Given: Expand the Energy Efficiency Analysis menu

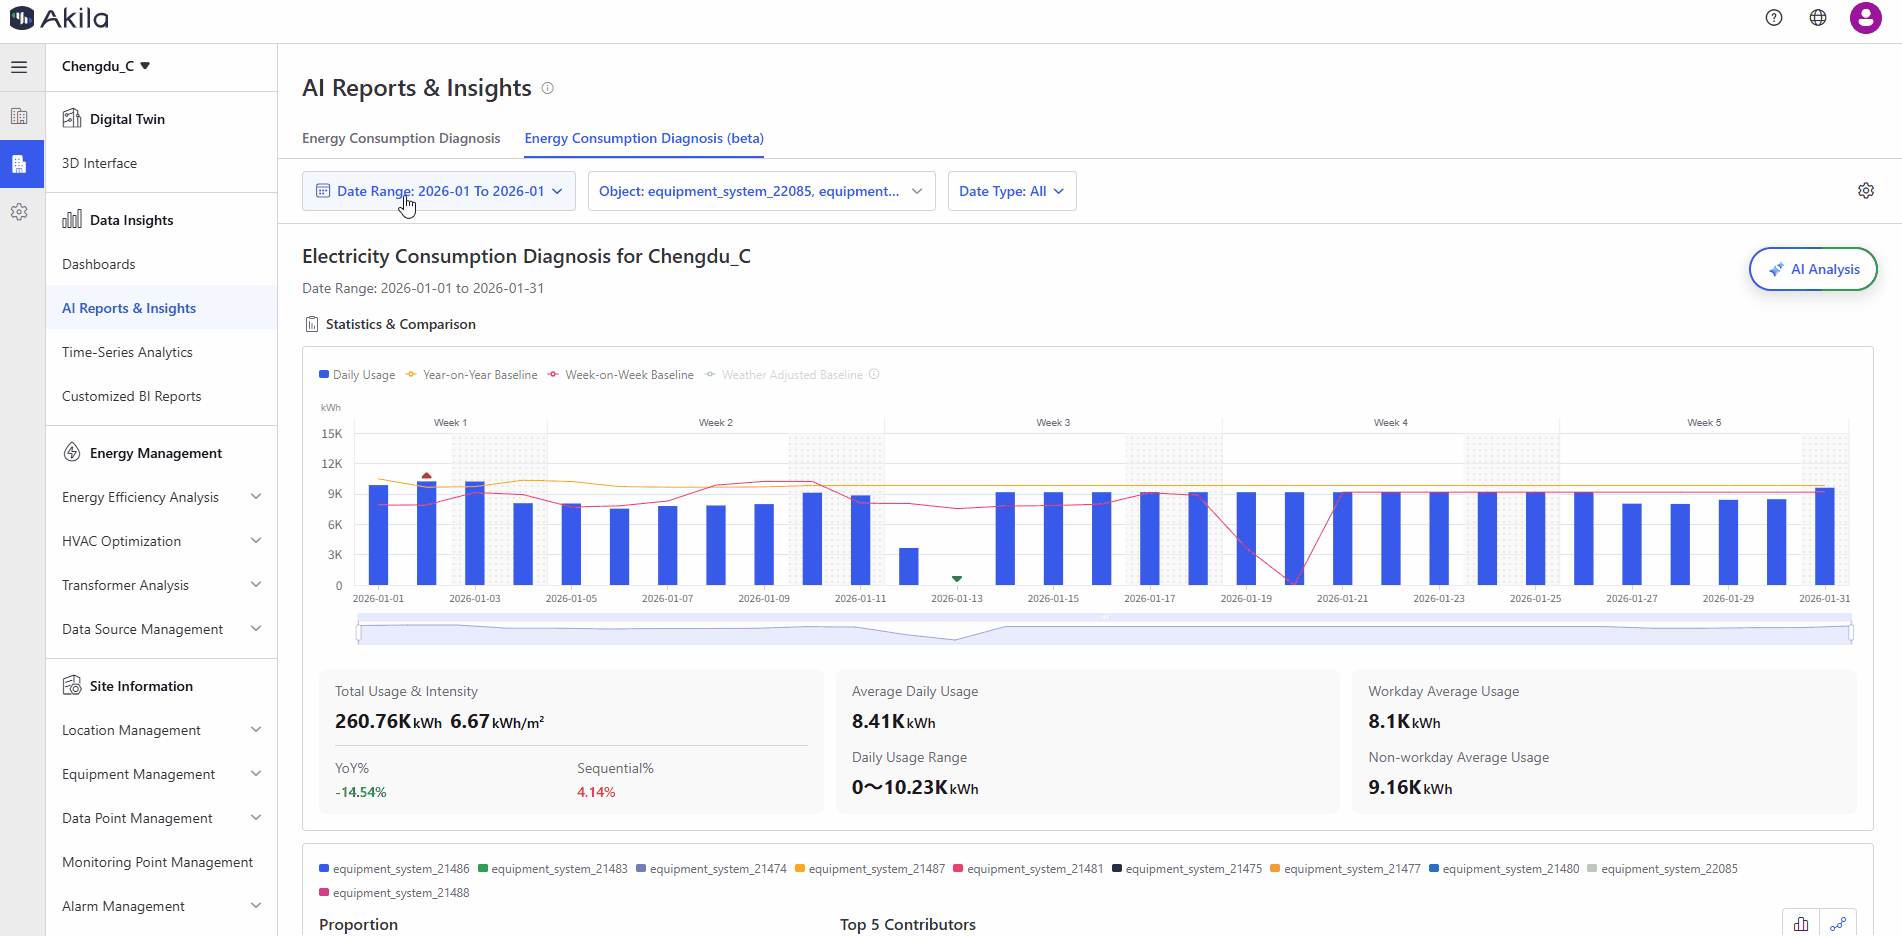Looking at the screenshot, I should (160, 497).
